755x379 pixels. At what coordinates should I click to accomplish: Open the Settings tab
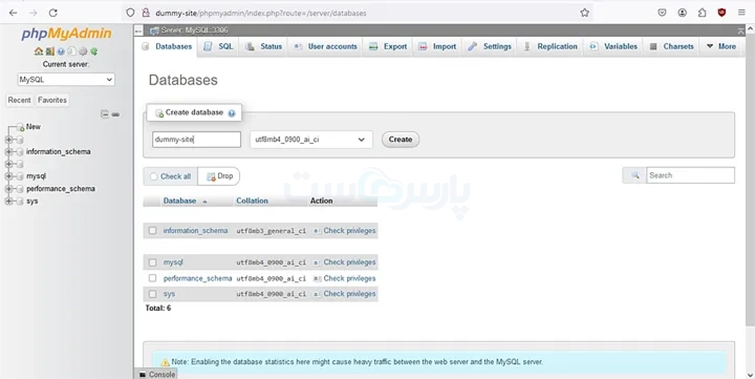(490, 47)
